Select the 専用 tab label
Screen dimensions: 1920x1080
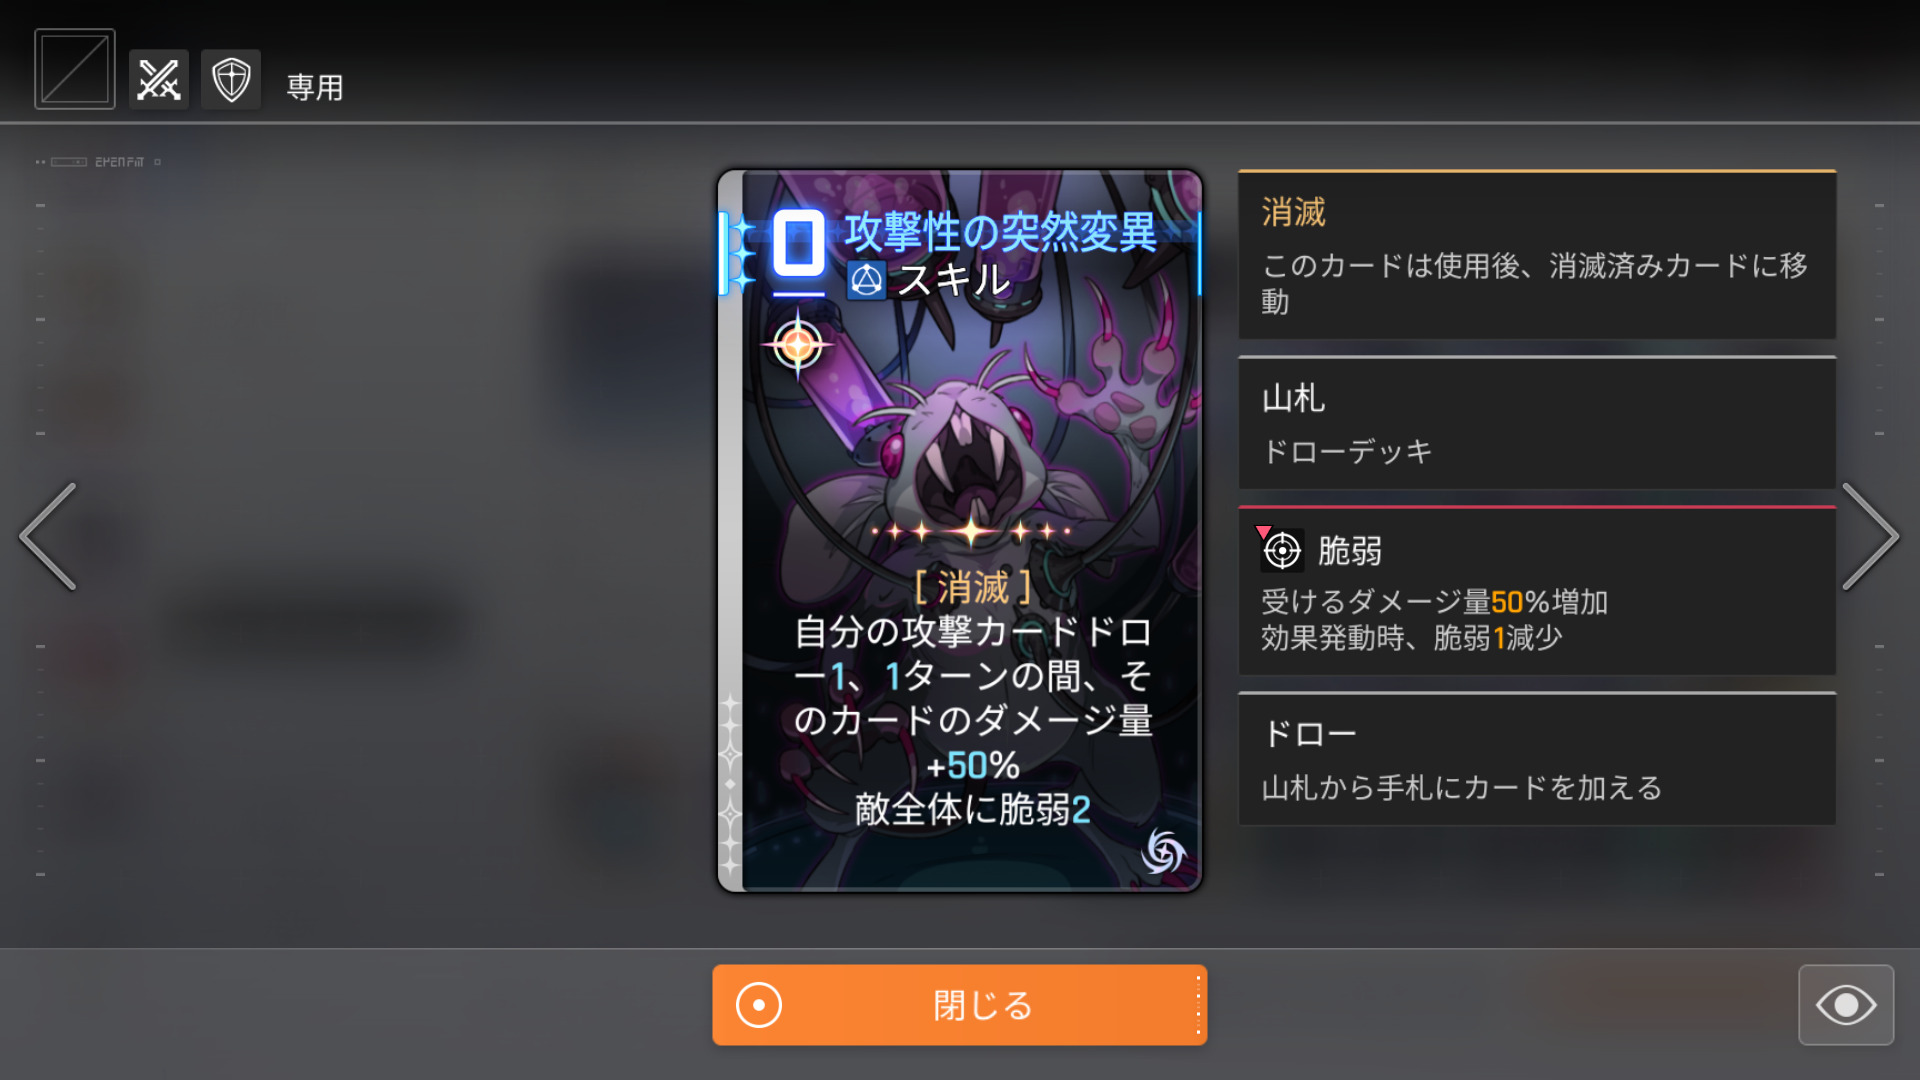315,88
